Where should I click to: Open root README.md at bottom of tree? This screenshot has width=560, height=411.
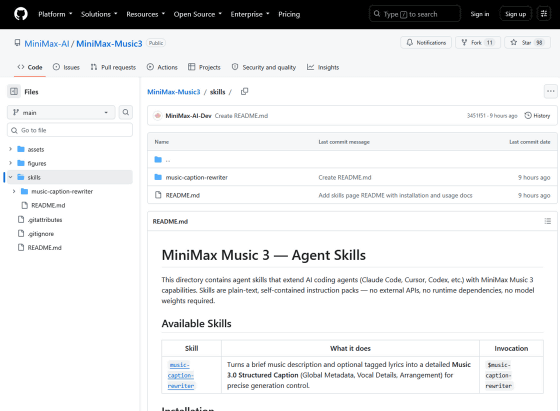click(x=44, y=247)
